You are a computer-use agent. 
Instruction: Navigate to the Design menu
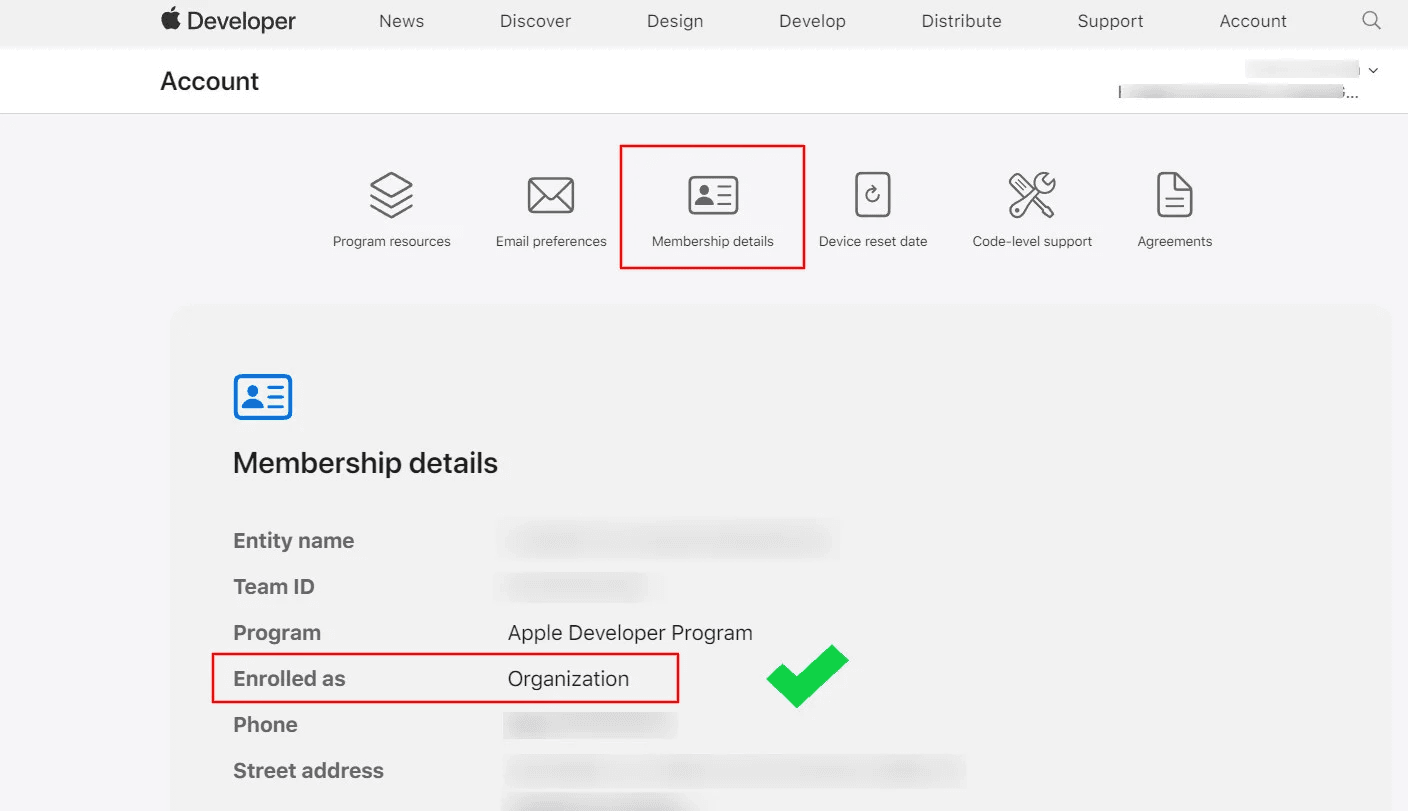pyautogui.click(x=675, y=21)
